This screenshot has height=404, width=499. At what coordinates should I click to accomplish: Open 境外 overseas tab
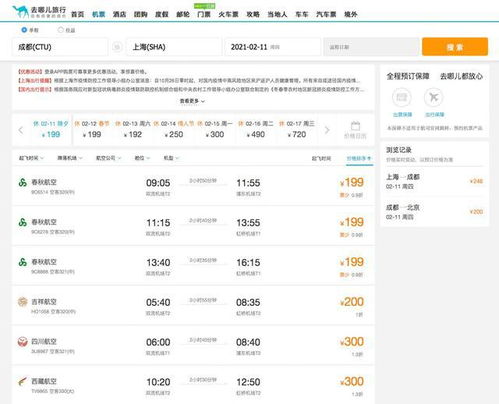[351, 14]
